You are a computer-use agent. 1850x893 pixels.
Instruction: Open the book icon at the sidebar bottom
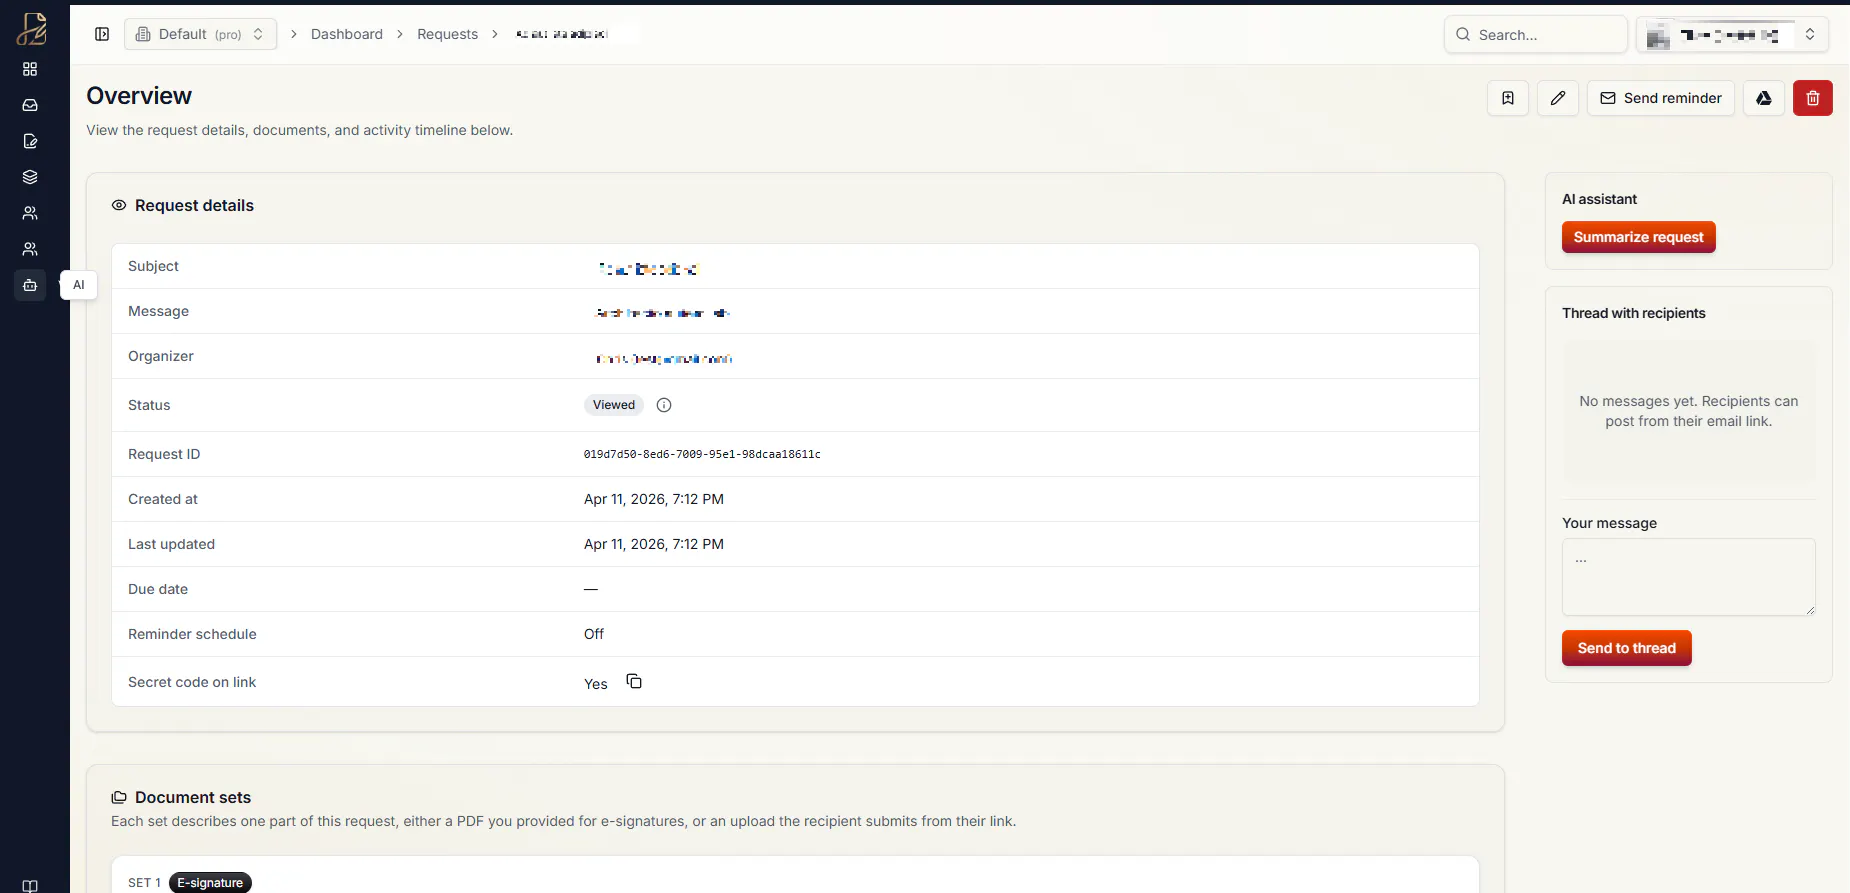point(30,886)
